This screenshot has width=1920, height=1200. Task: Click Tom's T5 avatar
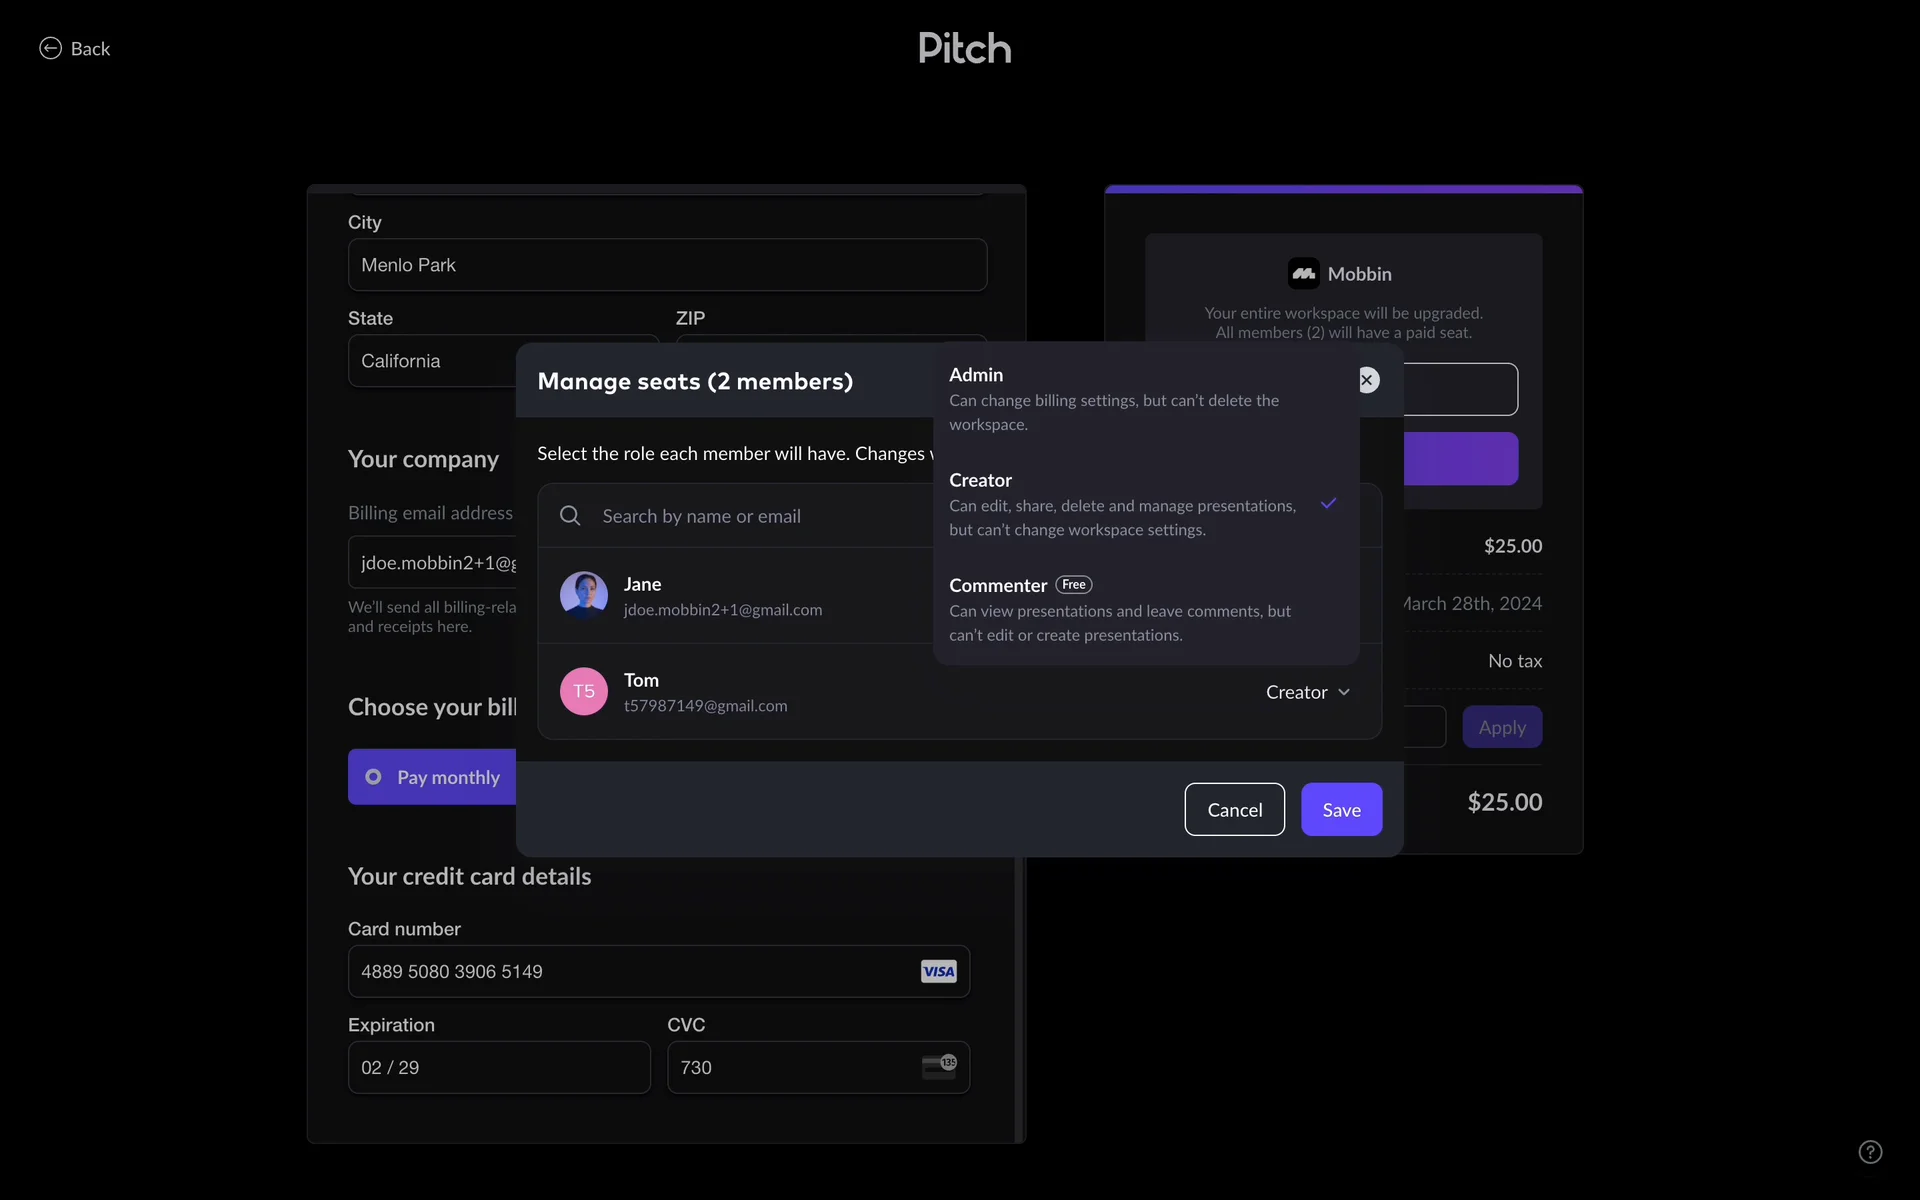(x=583, y=691)
